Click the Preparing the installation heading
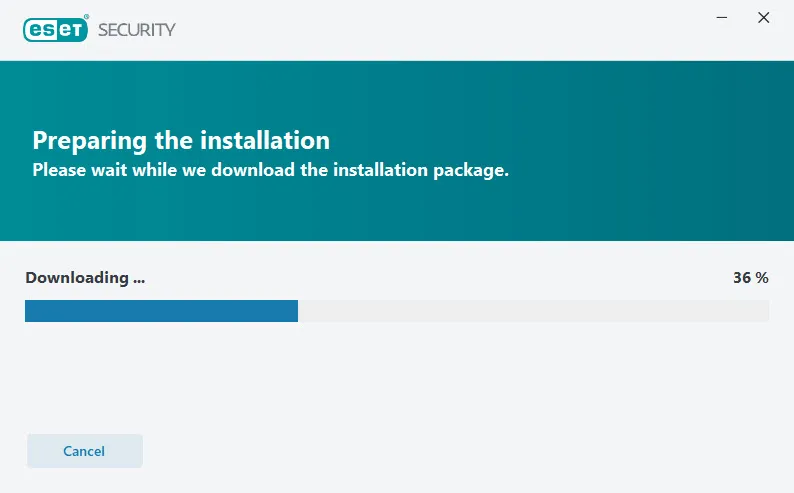The image size is (794, 493). [181, 141]
